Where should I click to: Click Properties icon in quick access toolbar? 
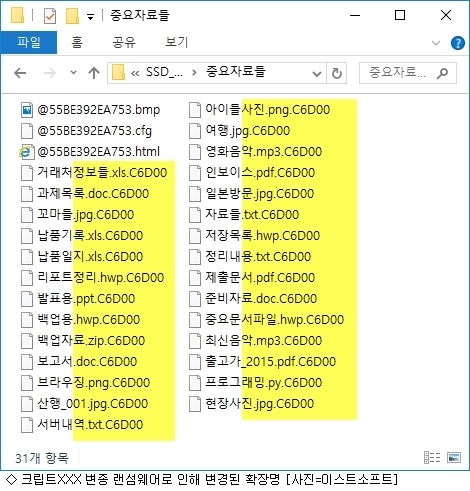[x=50, y=16]
